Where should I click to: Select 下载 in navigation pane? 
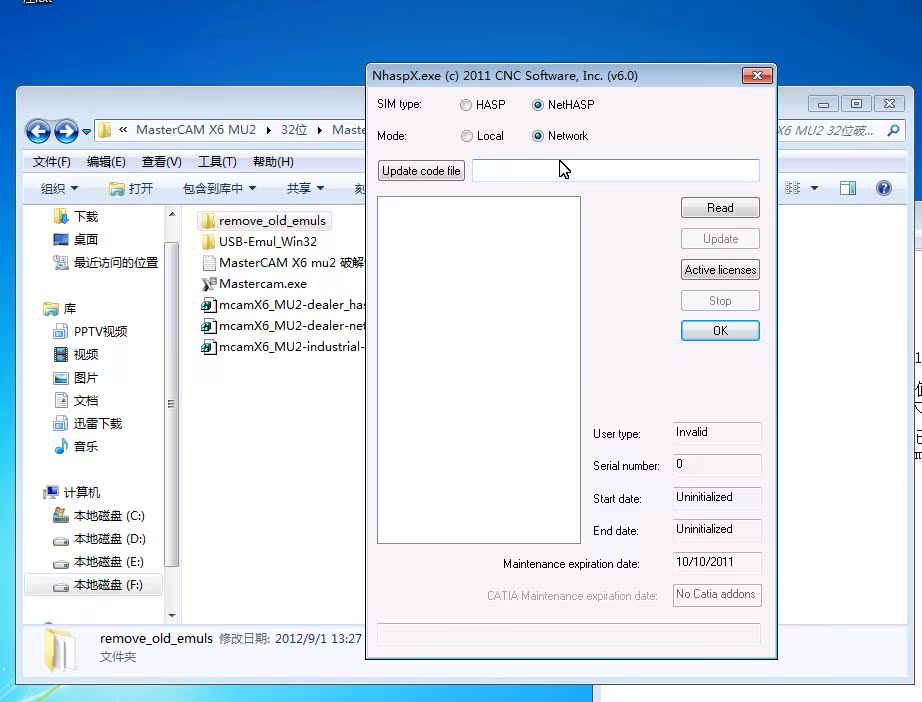point(76,216)
